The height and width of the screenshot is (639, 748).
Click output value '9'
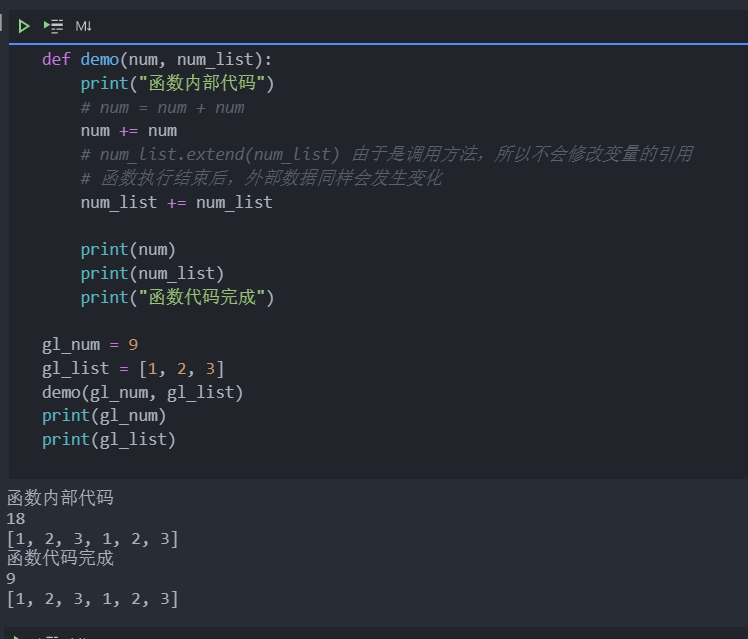pos(11,579)
